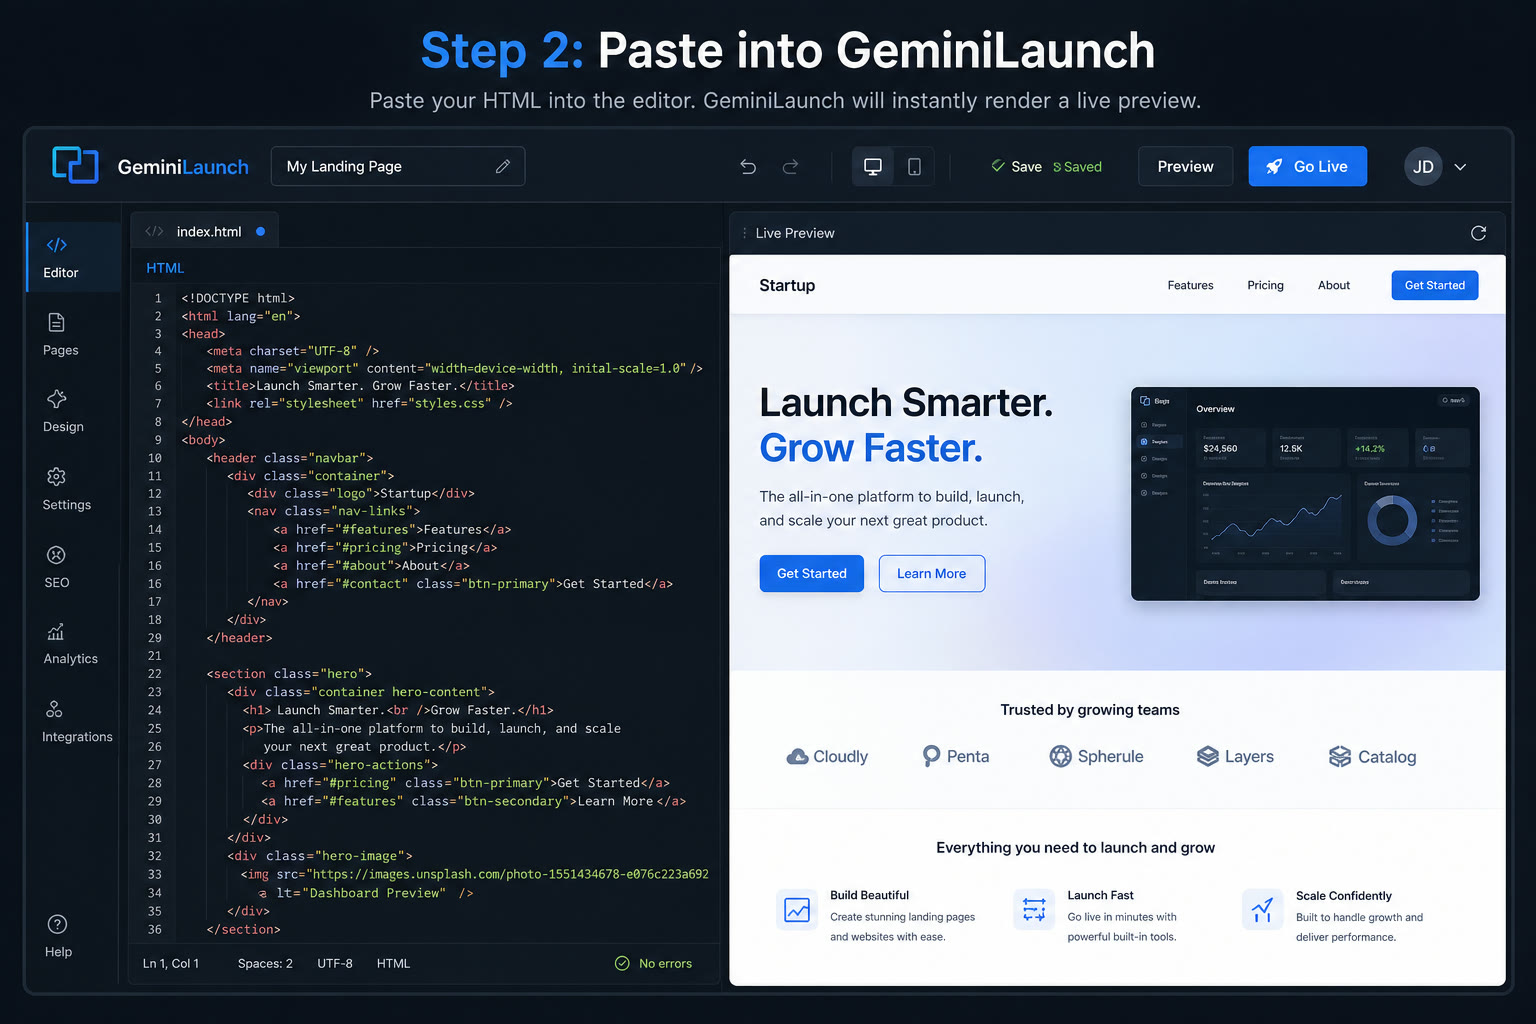Open the Help sidebar item
This screenshot has height=1024, width=1536.
point(58,937)
